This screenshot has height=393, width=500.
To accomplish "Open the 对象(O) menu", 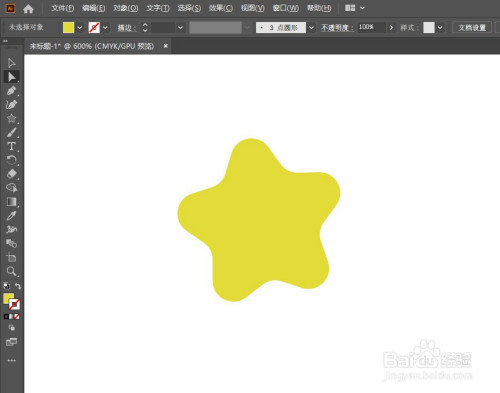I will (126, 8).
